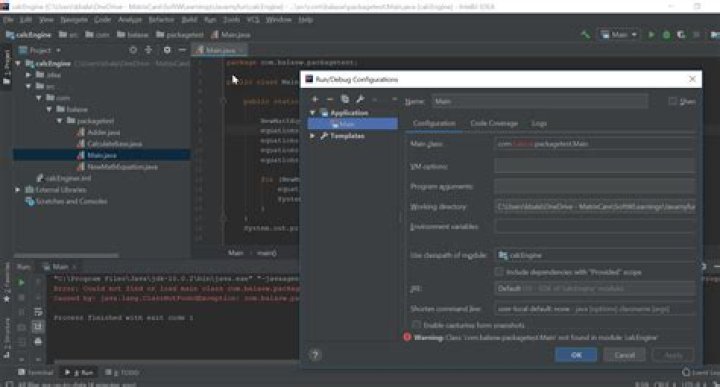Image resolution: width=720 pixels, height=387 pixels.
Task: Start debugging with the bug icon
Action: (x=666, y=34)
